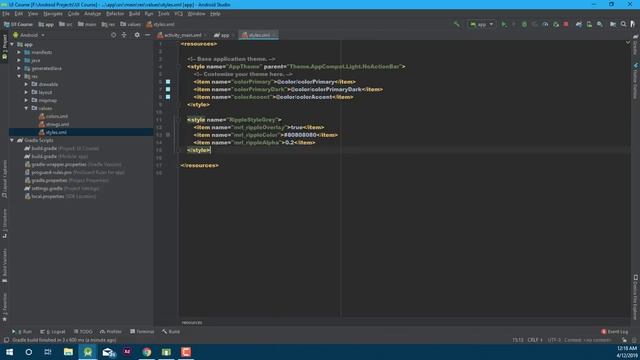The height and width of the screenshot is (360, 640).
Task: Click the UI Course breadcrumb in navigation bar
Action: coord(18,24)
